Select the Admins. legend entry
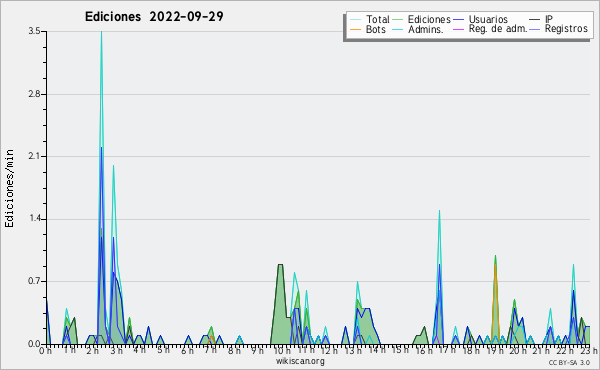600x370 pixels. coord(426,29)
